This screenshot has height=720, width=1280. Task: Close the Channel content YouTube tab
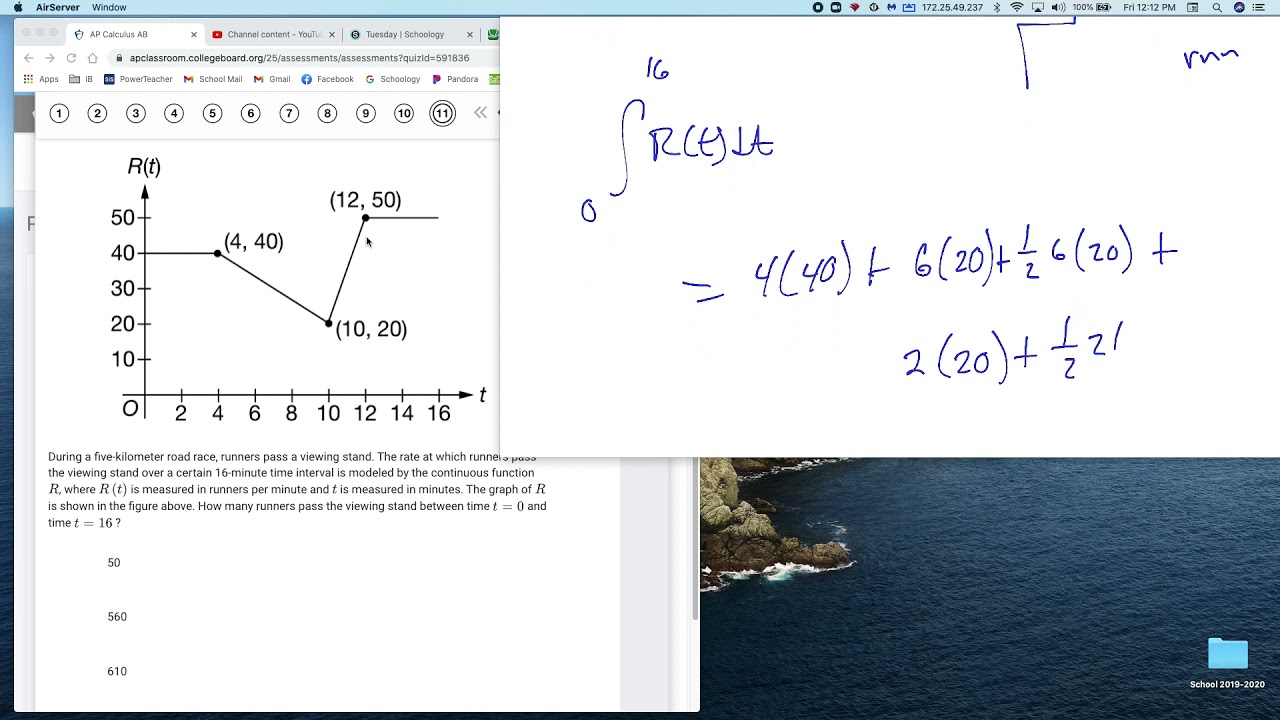(332, 34)
